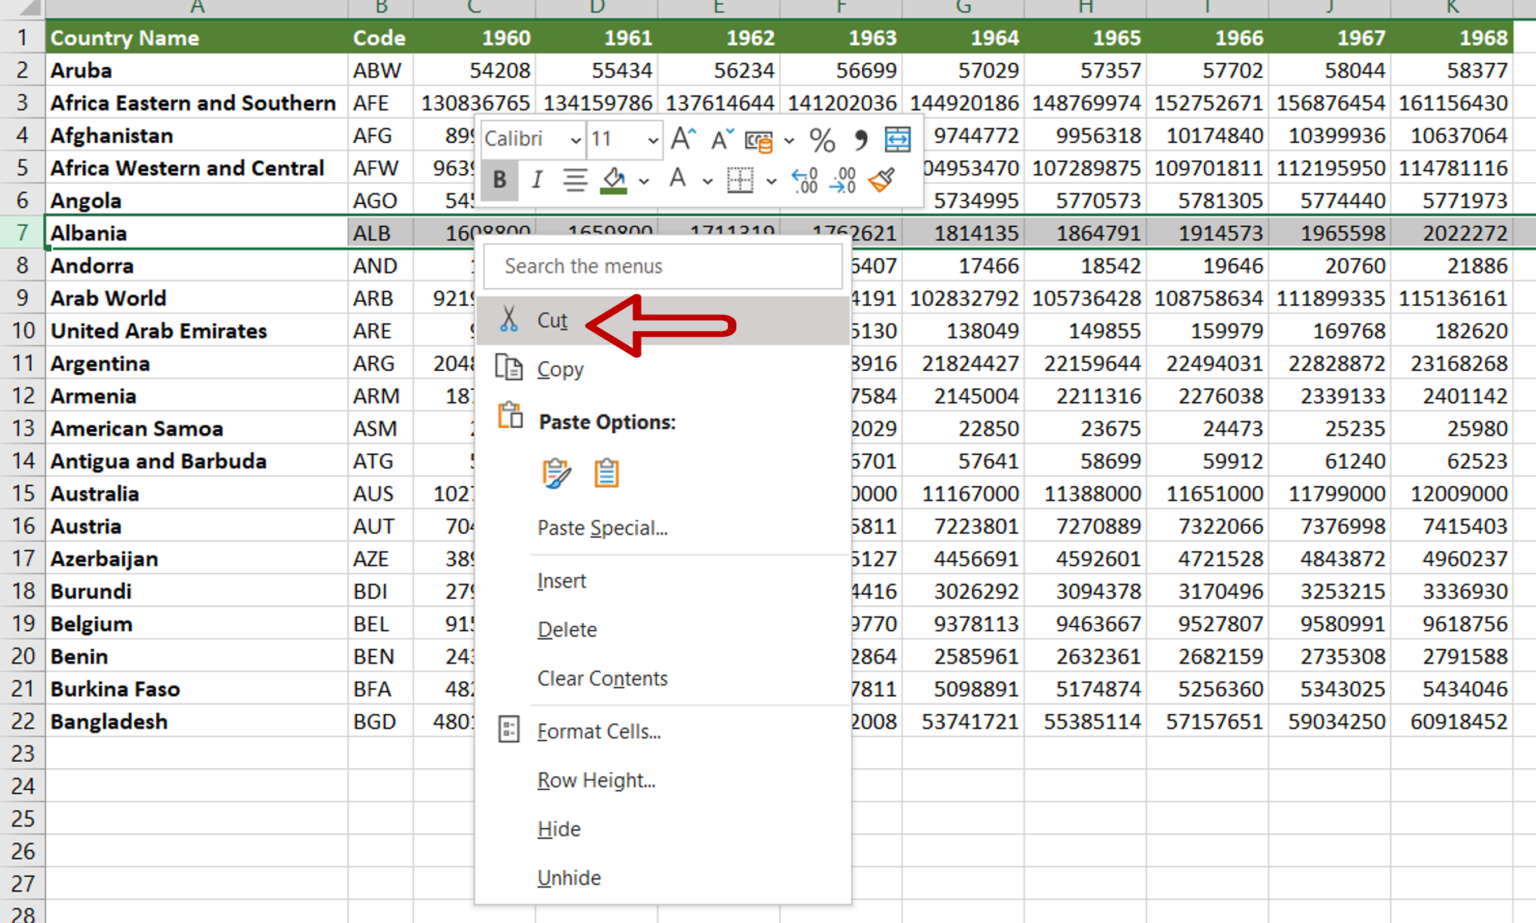Select the United Arab Emirates cell
Image resolution: width=1536 pixels, height=923 pixels.
pos(197,331)
